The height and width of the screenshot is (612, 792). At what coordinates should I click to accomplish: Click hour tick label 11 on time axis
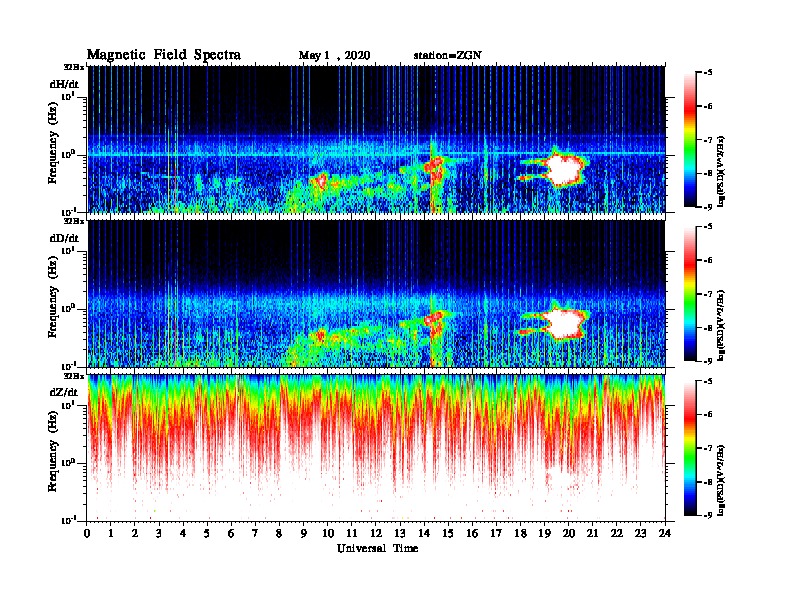click(x=352, y=533)
